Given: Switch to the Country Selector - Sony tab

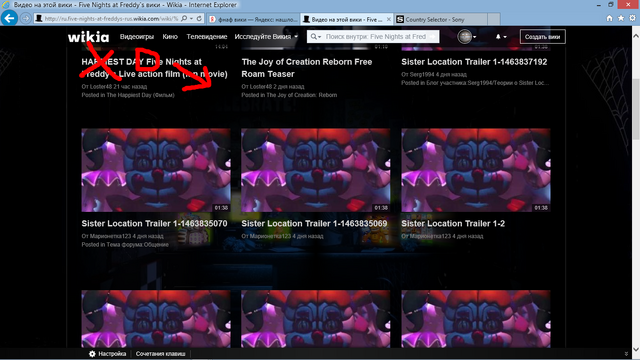Looking at the screenshot, I should 441,19.
